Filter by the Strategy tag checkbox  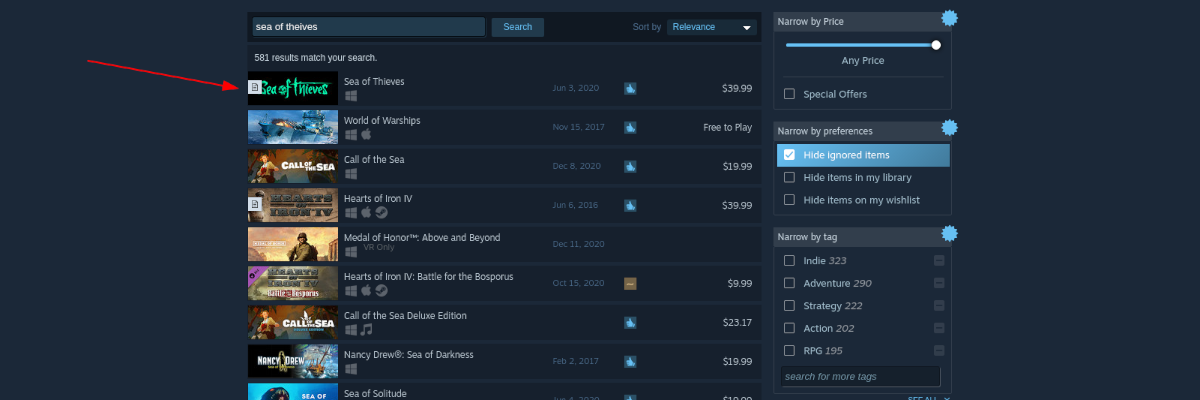click(790, 305)
